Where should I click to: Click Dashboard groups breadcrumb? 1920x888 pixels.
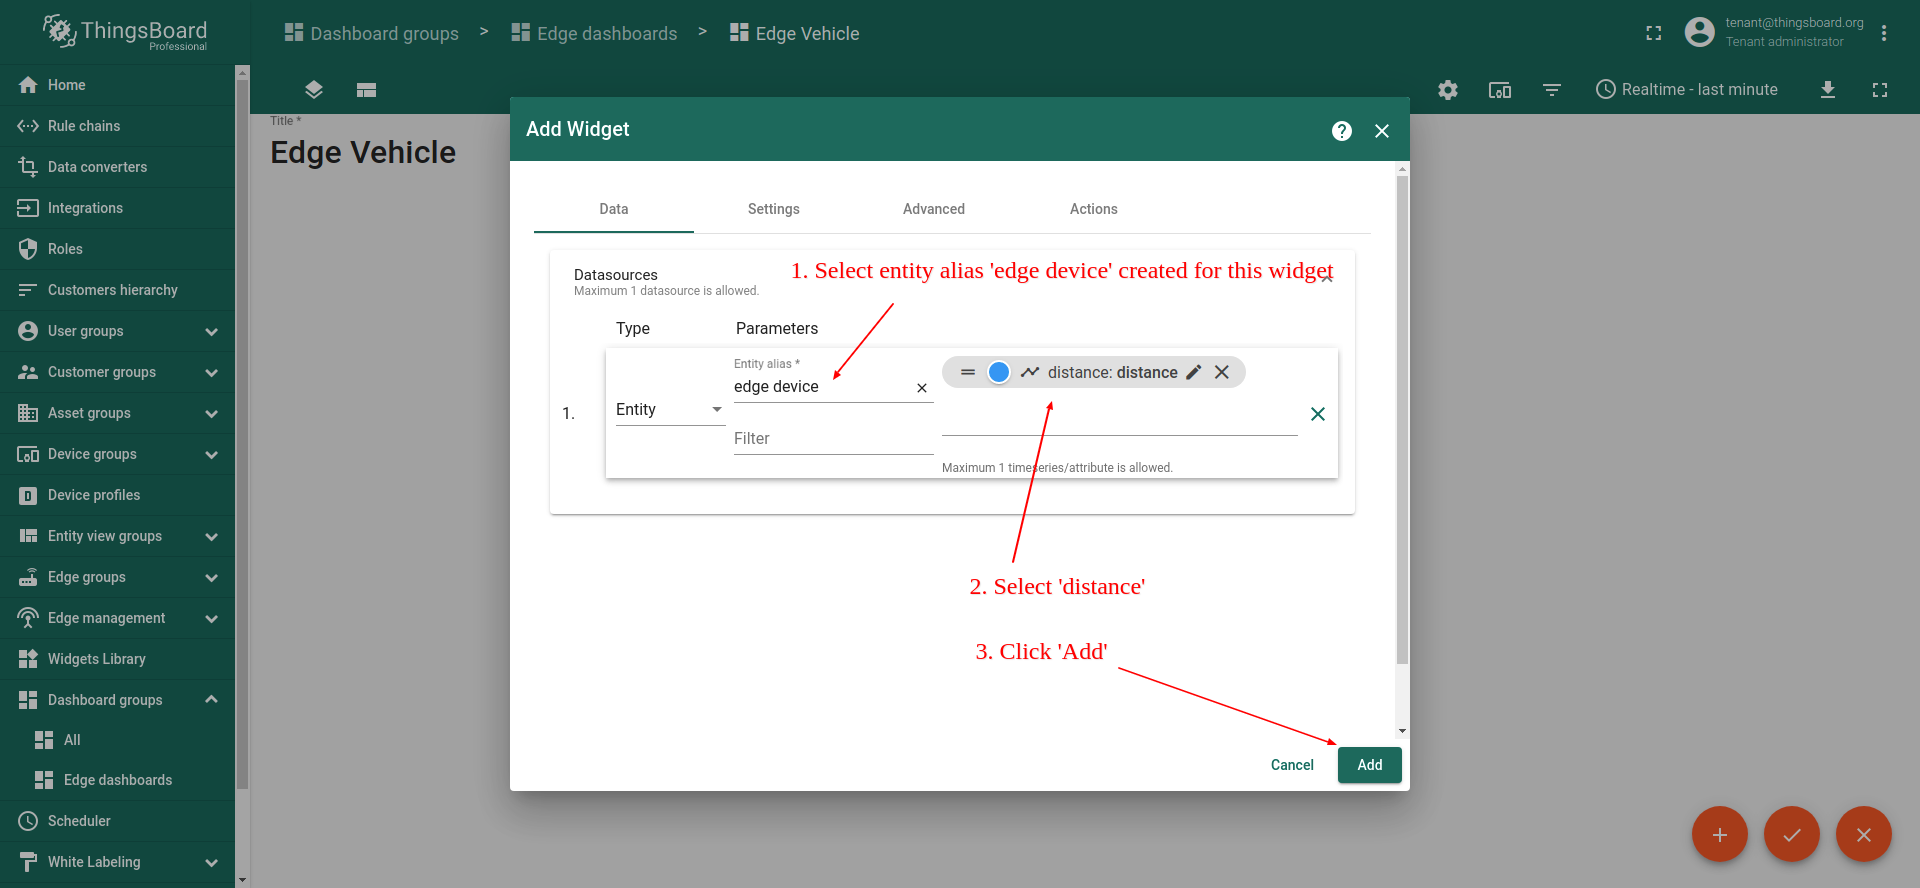tap(371, 33)
